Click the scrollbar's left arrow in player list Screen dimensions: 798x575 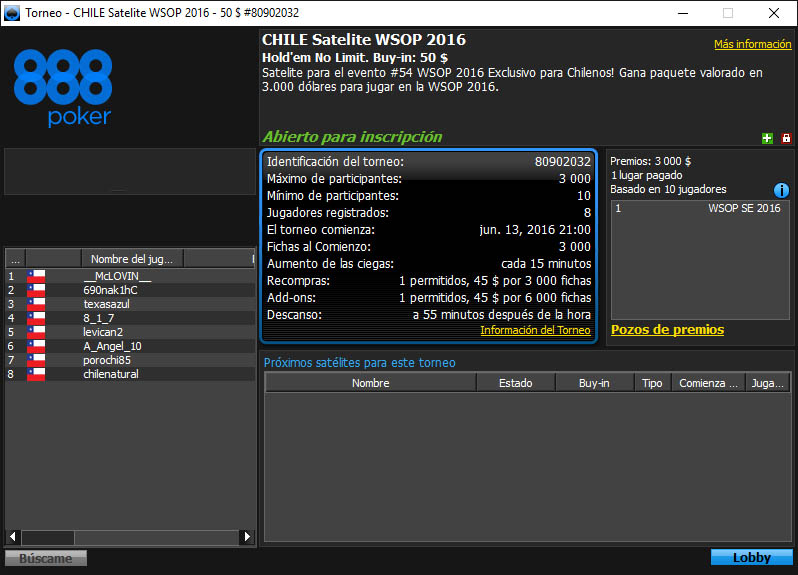pos(13,537)
